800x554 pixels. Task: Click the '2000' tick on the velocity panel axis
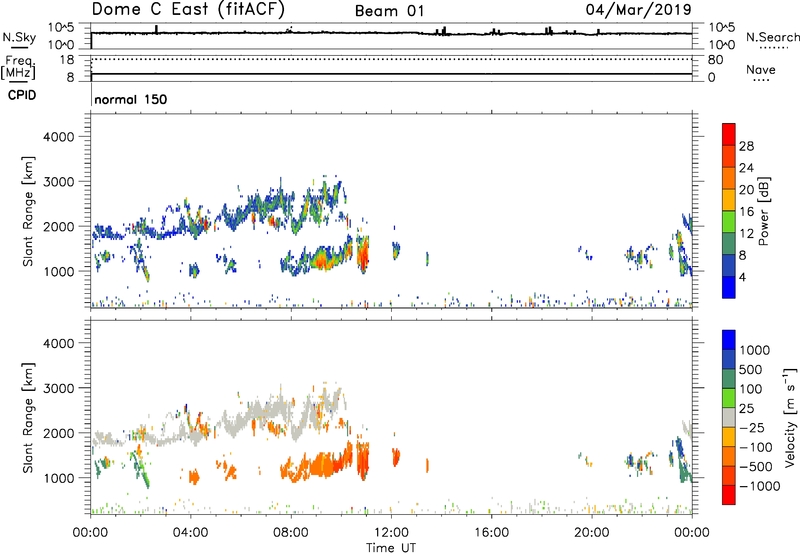point(58,433)
